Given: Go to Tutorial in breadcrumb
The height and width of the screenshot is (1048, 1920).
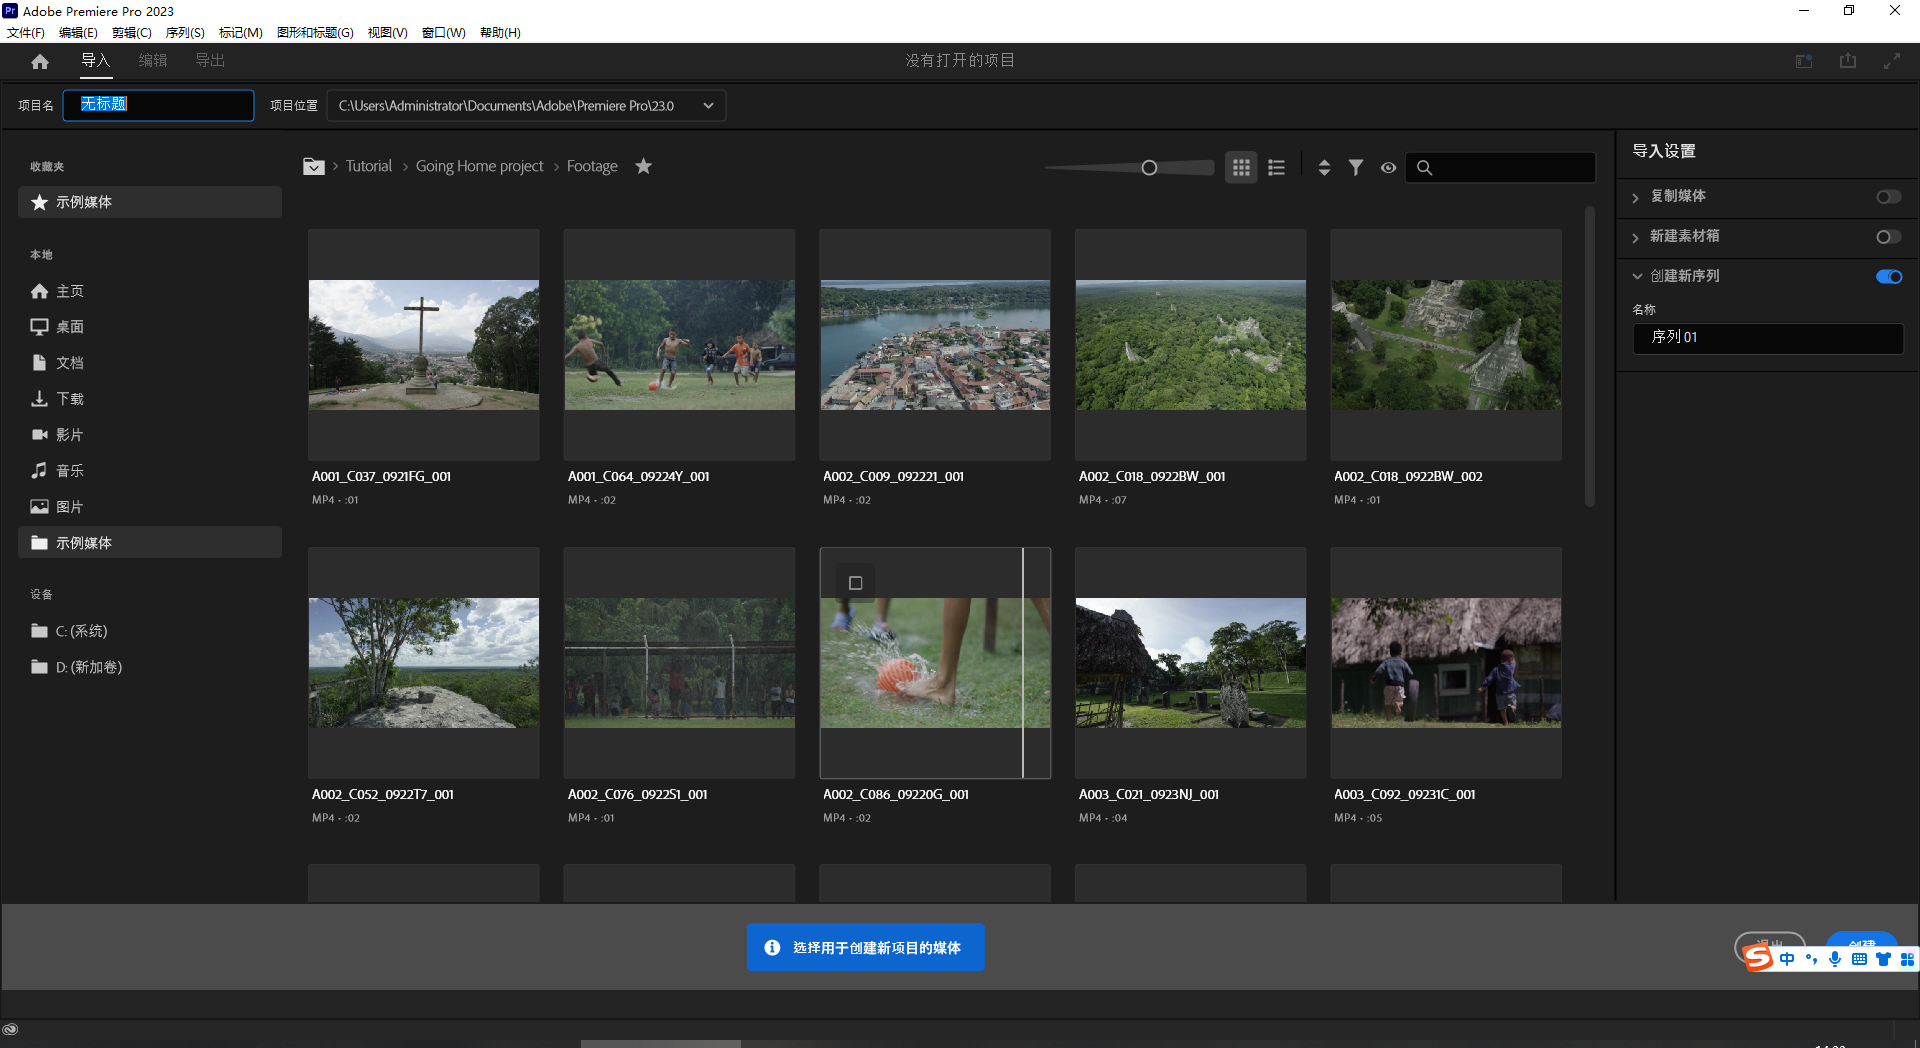Looking at the screenshot, I should (369, 166).
